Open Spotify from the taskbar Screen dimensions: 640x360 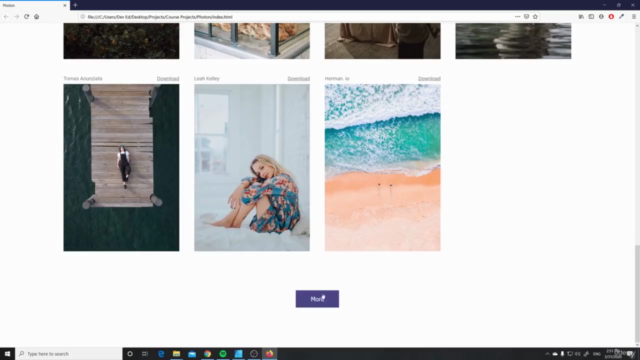pyautogui.click(x=223, y=353)
